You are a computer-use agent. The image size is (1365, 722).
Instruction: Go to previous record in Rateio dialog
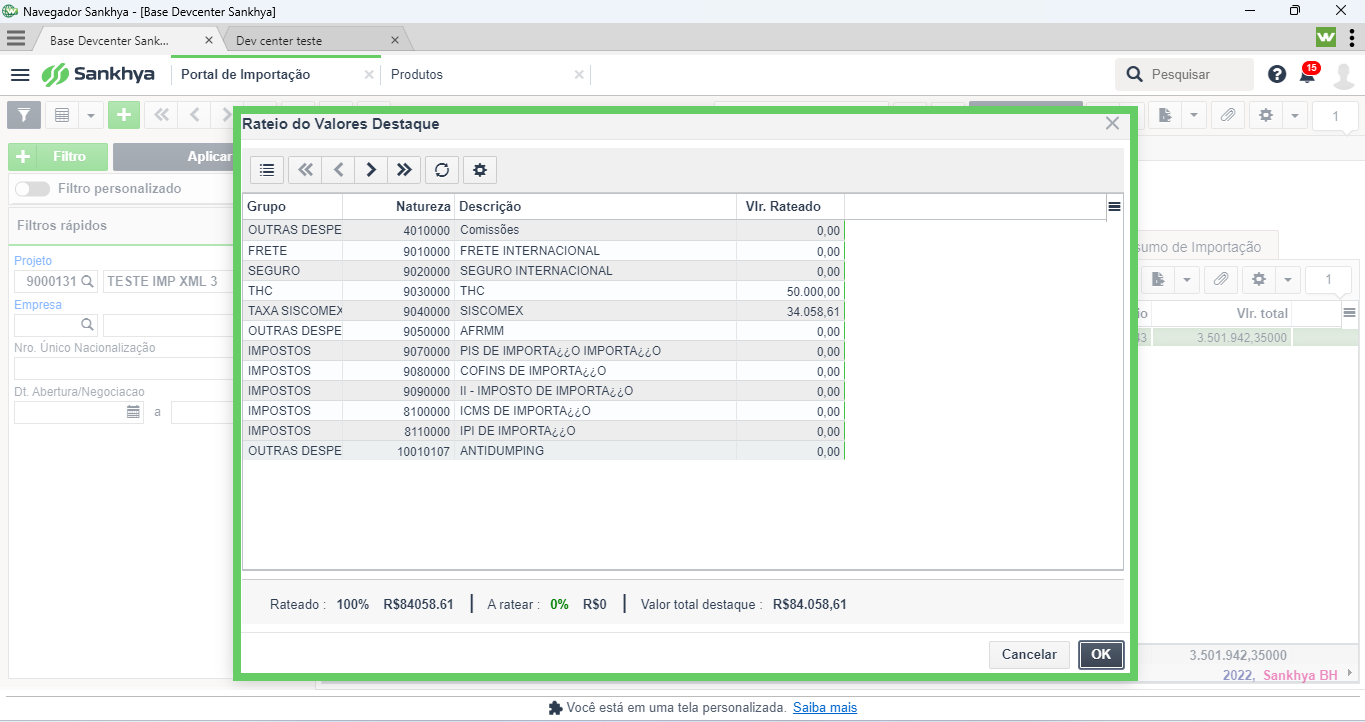pyautogui.click(x=338, y=170)
